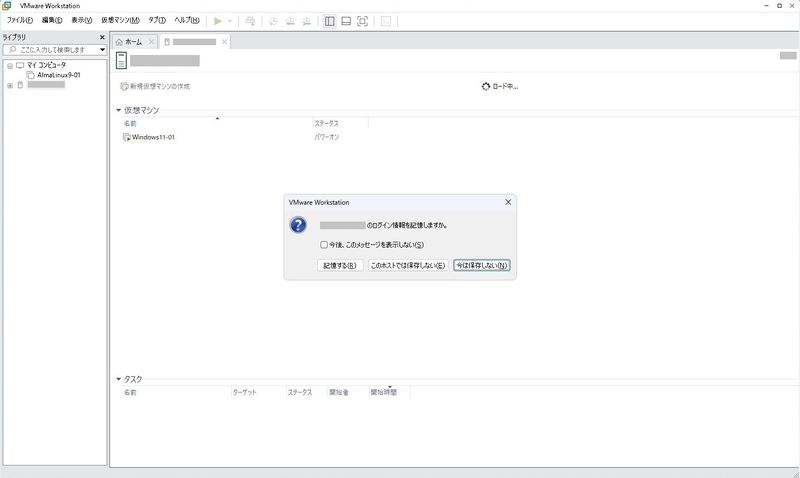Click the tasks 名前 column header
Screen dimensions: 800x478
click(x=130, y=392)
